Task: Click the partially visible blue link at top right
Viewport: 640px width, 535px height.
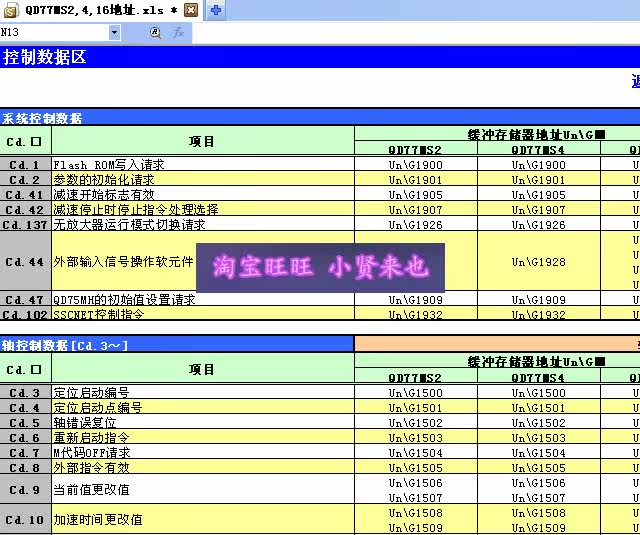Action: click(636, 81)
